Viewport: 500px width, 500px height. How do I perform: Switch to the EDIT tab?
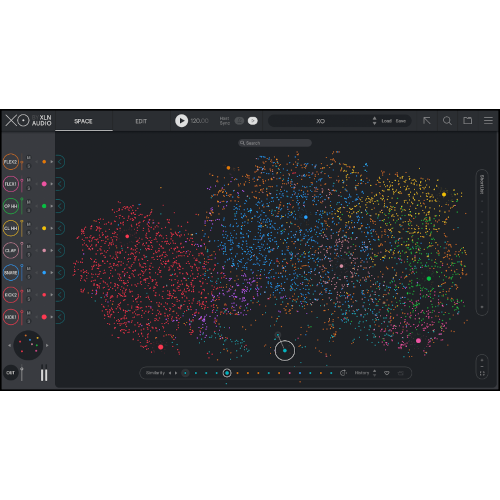pyautogui.click(x=141, y=121)
